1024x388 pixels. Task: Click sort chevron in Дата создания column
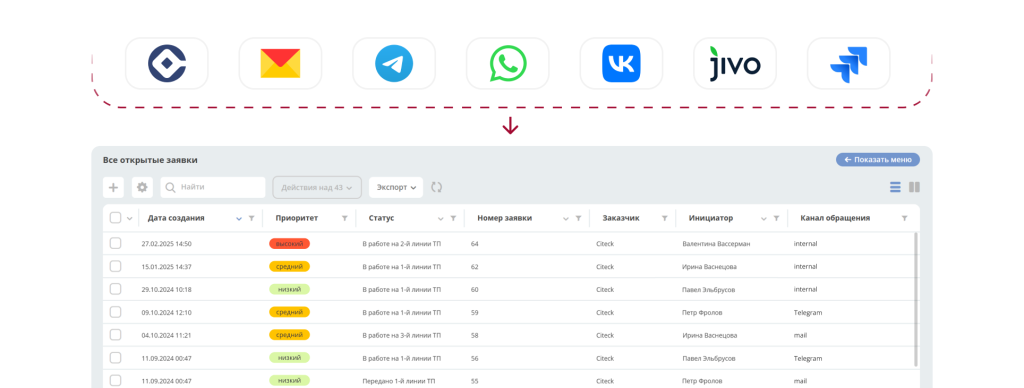(239, 218)
